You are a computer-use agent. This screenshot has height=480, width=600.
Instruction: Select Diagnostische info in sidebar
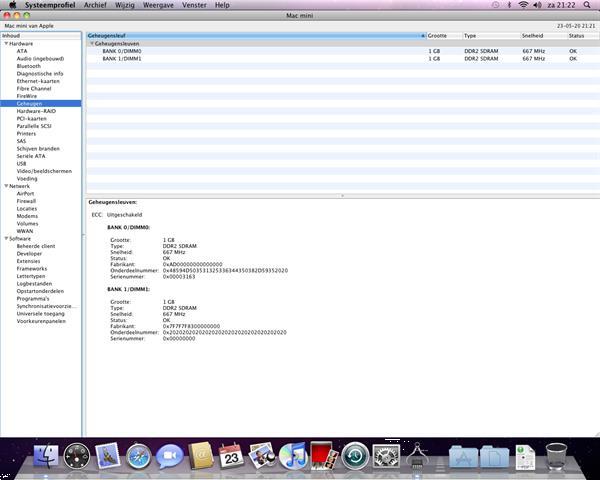coord(40,73)
